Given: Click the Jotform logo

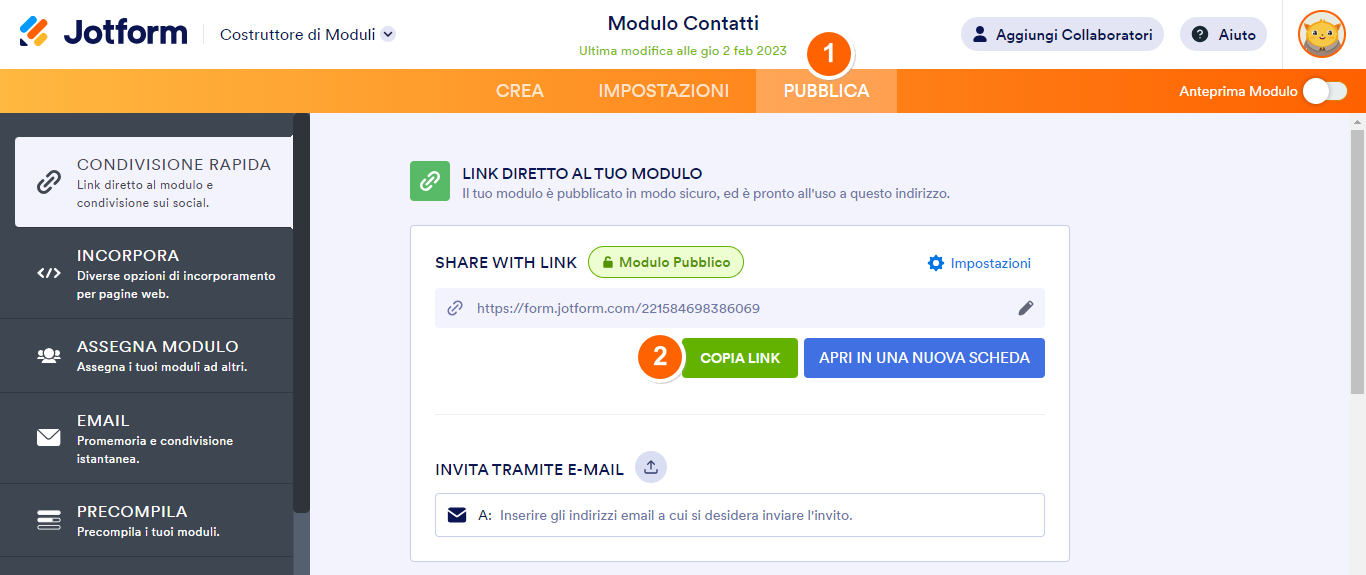Looking at the screenshot, I should [103, 33].
